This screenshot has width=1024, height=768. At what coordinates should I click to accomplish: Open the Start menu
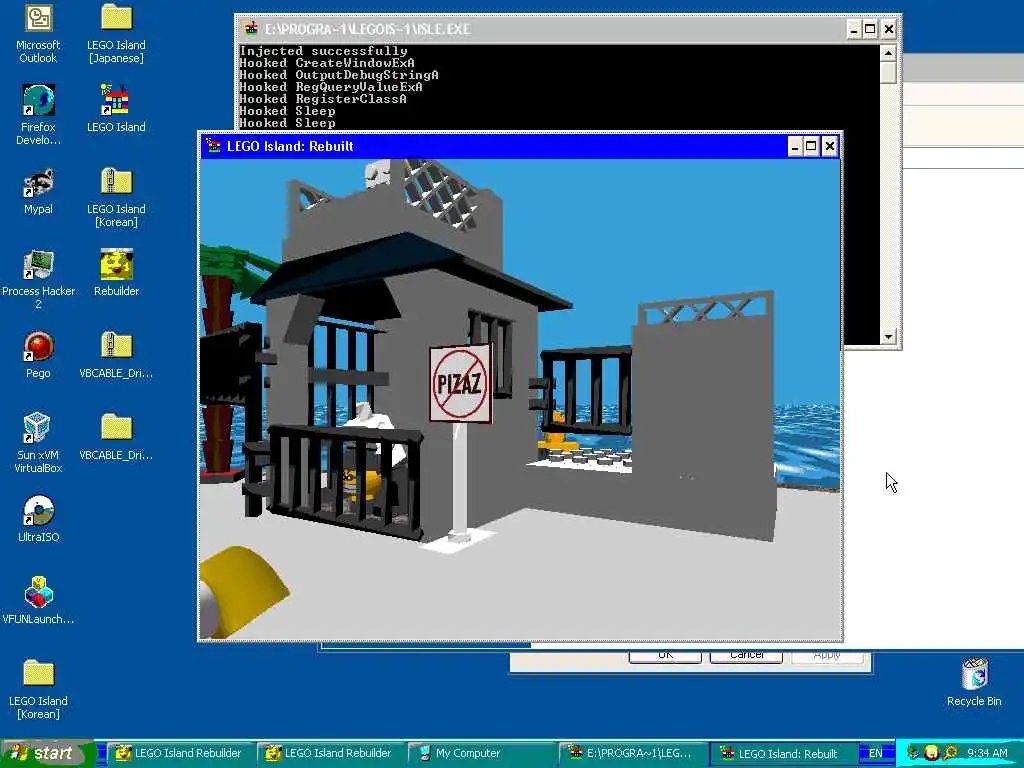point(47,753)
